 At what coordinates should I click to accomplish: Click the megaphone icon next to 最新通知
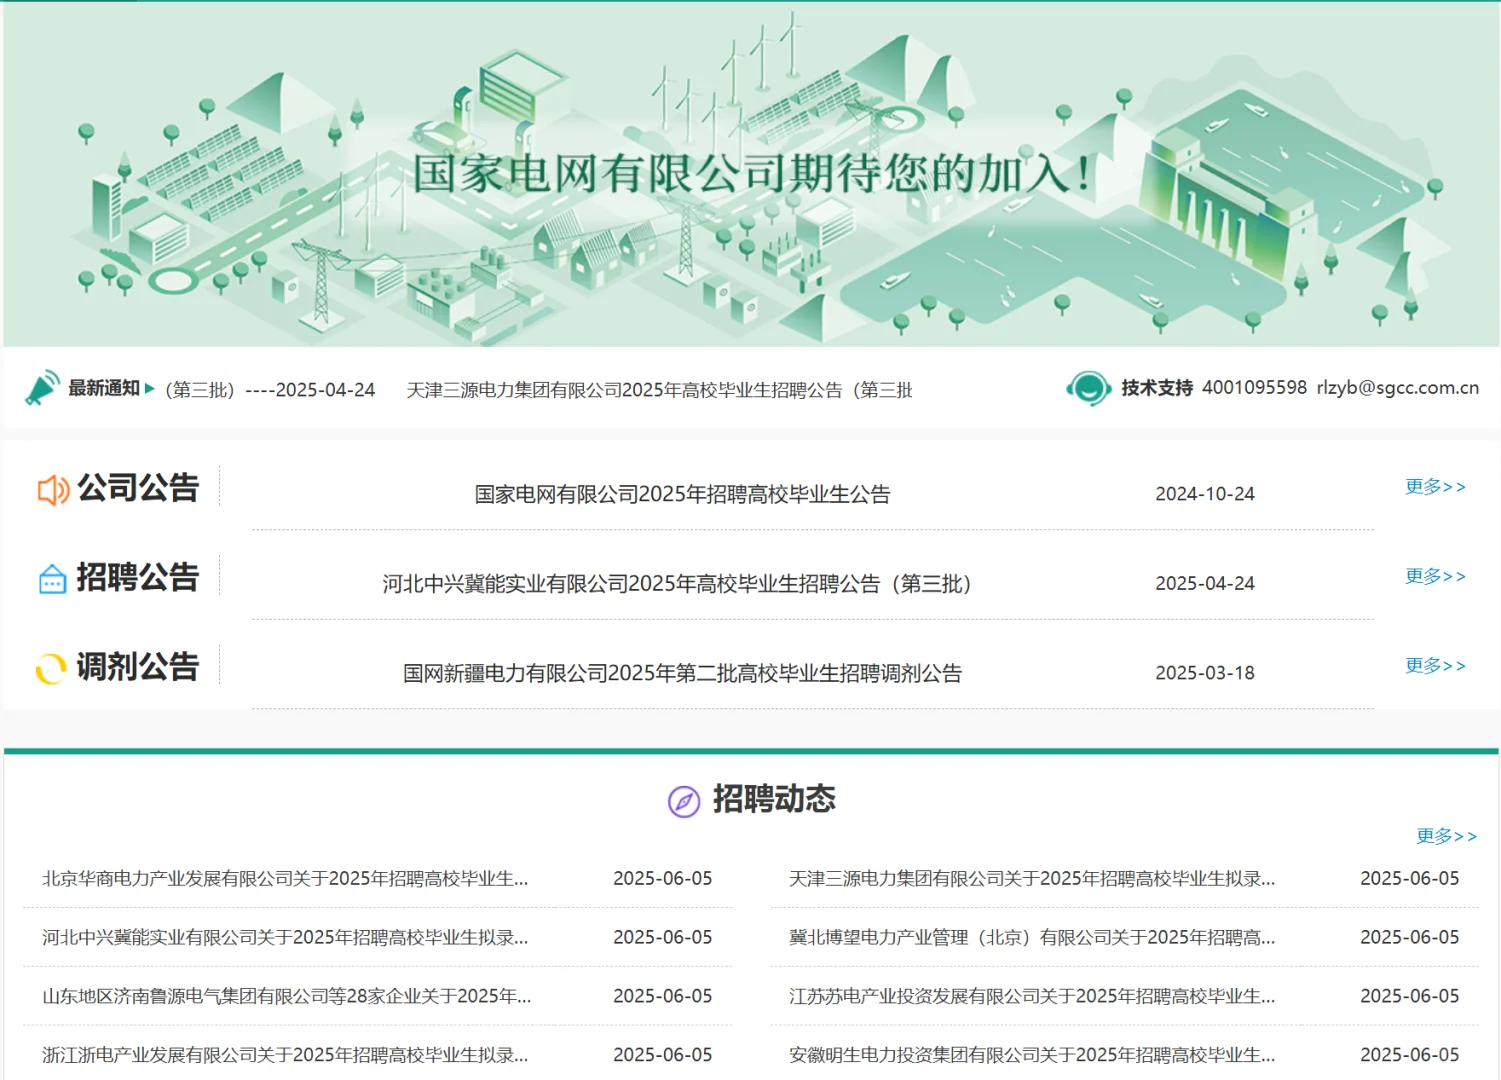[x=44, y=389]
